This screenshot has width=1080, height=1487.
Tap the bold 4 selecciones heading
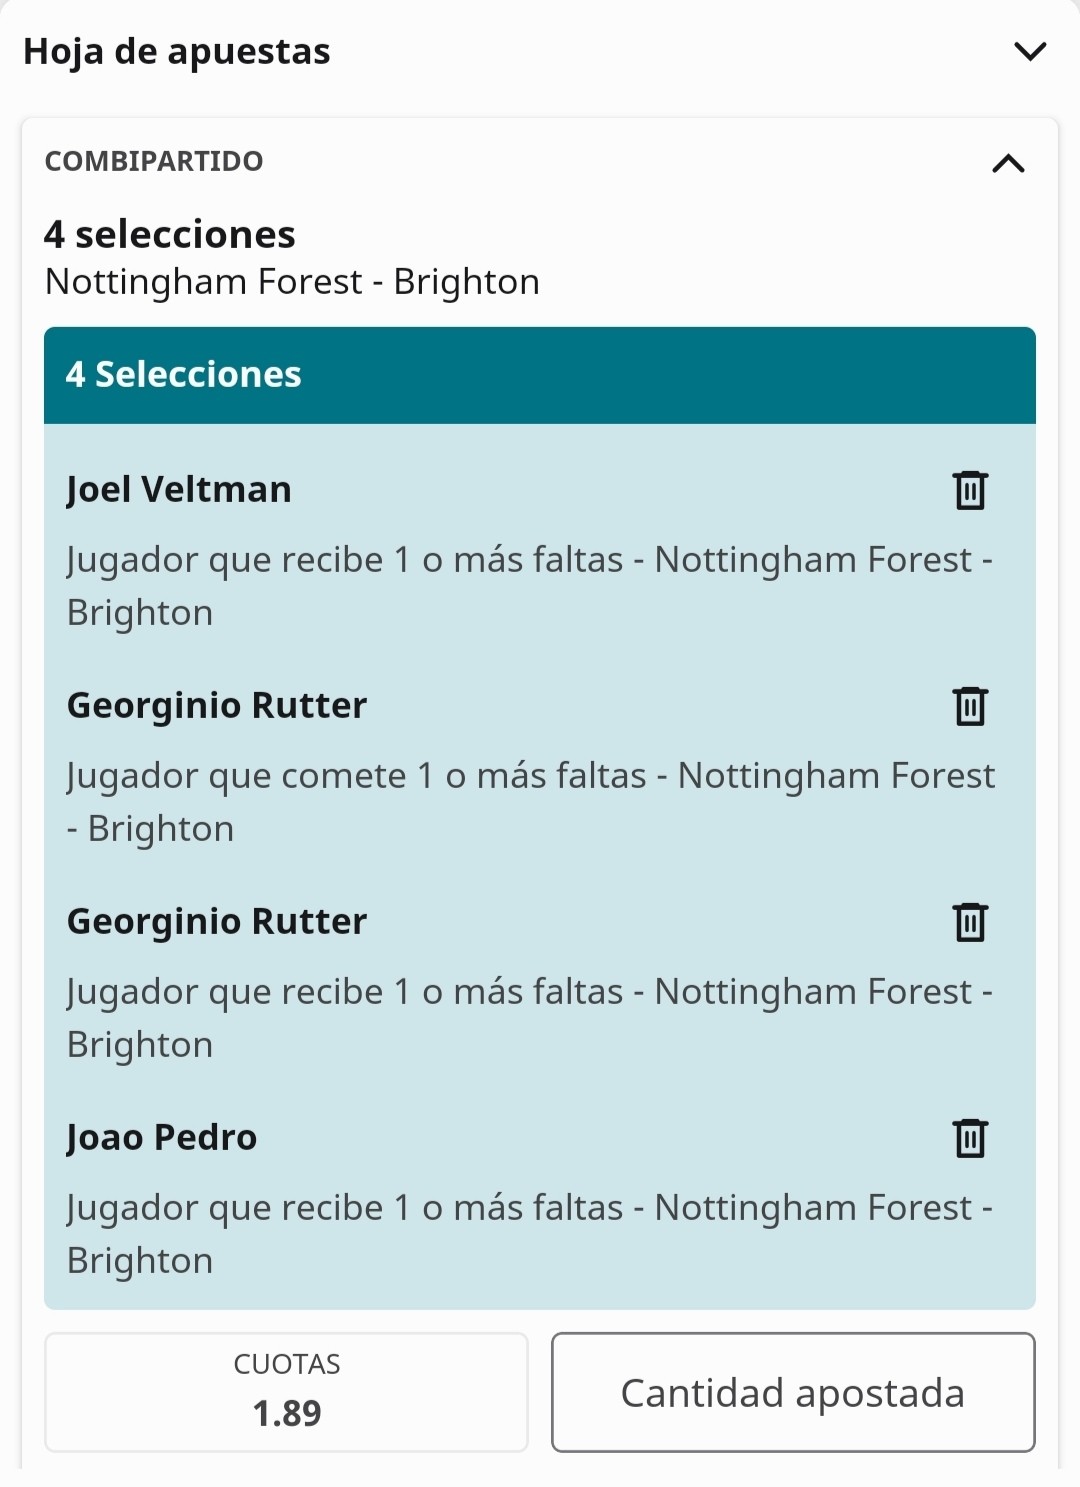[170, 235]
